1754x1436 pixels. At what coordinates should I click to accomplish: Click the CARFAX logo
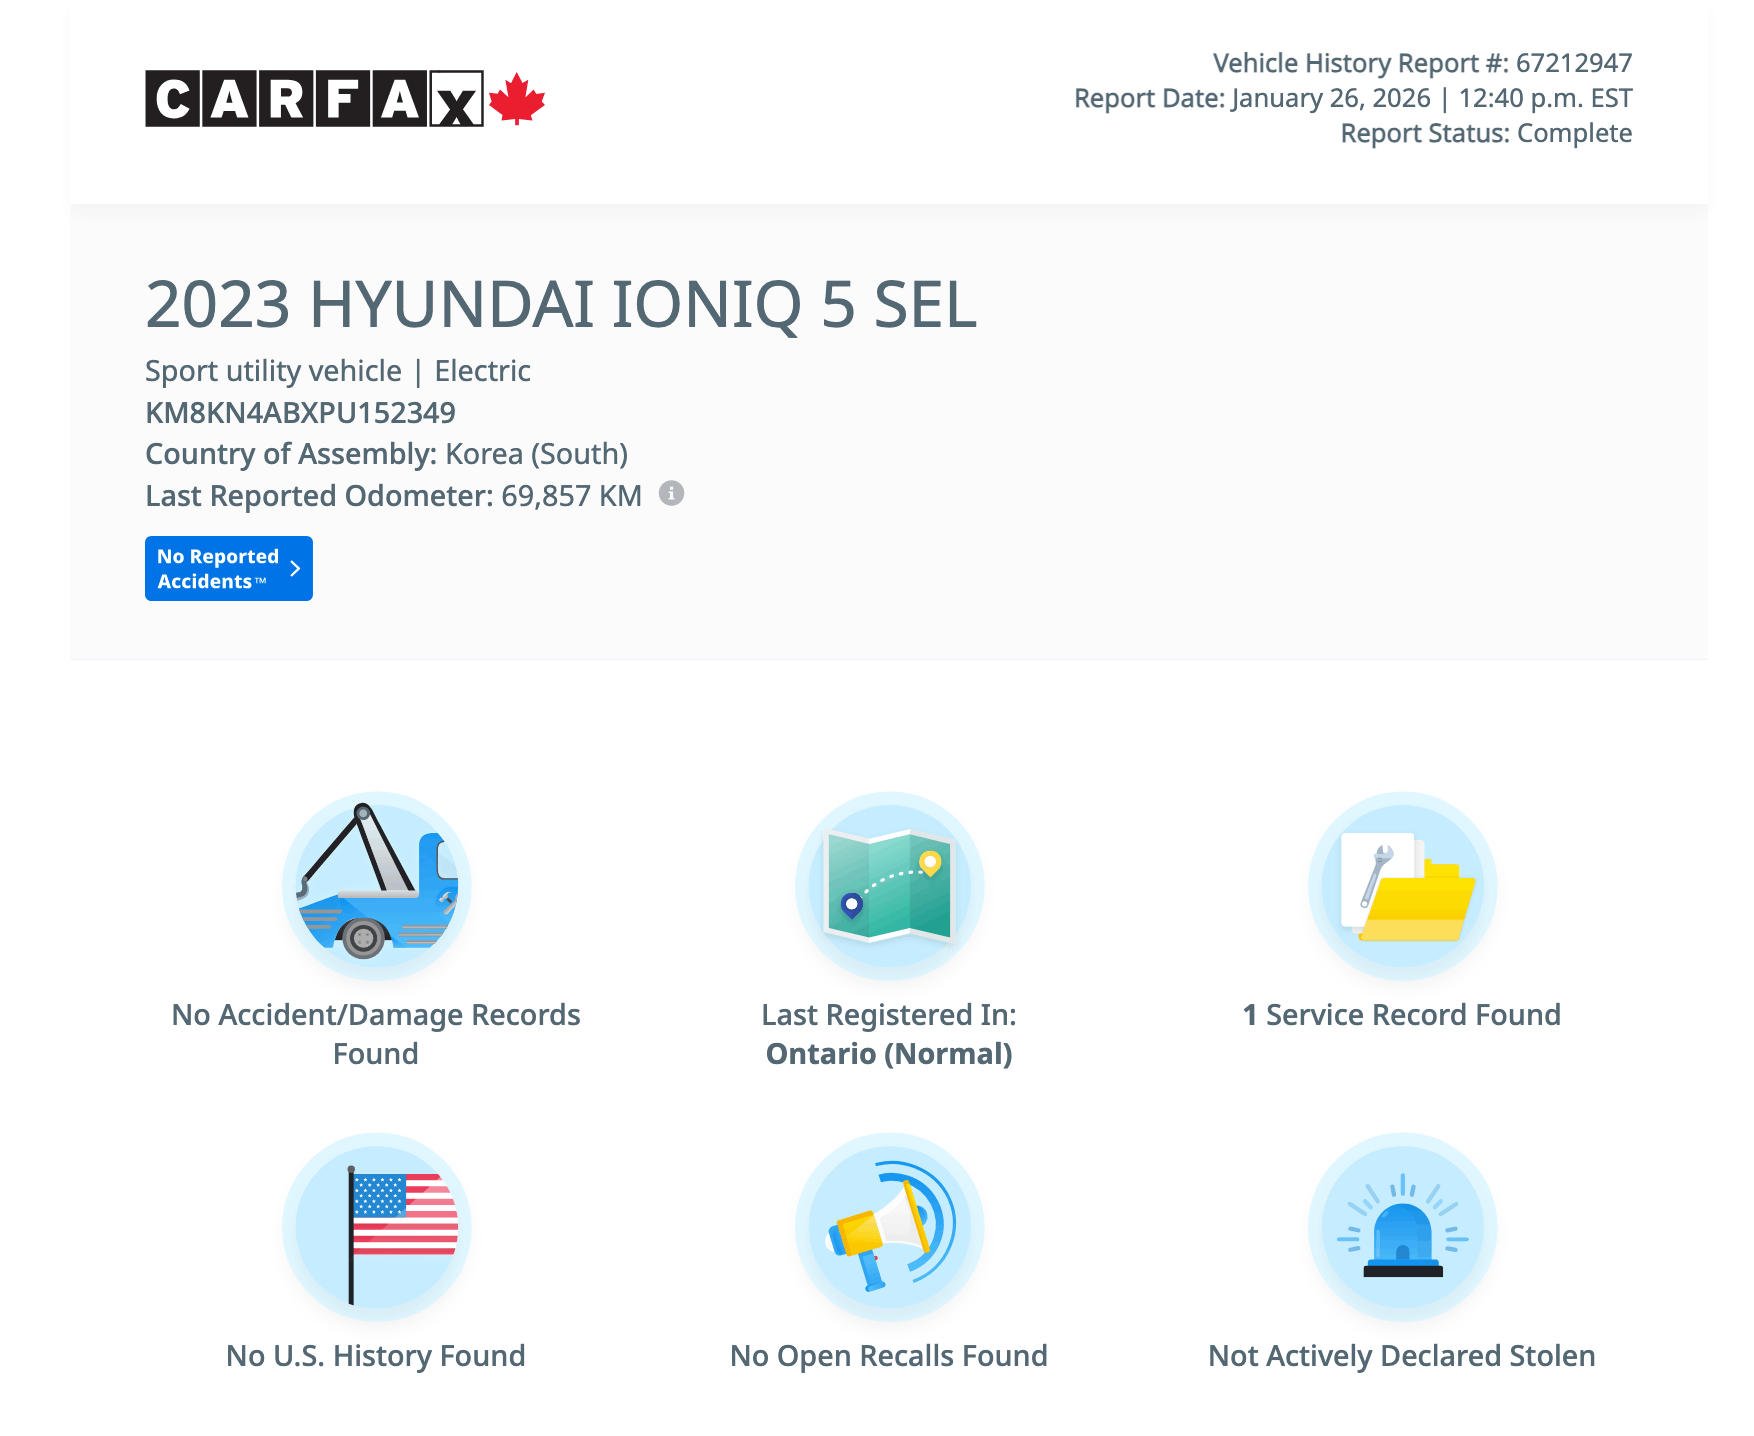(x=314, y=98)
